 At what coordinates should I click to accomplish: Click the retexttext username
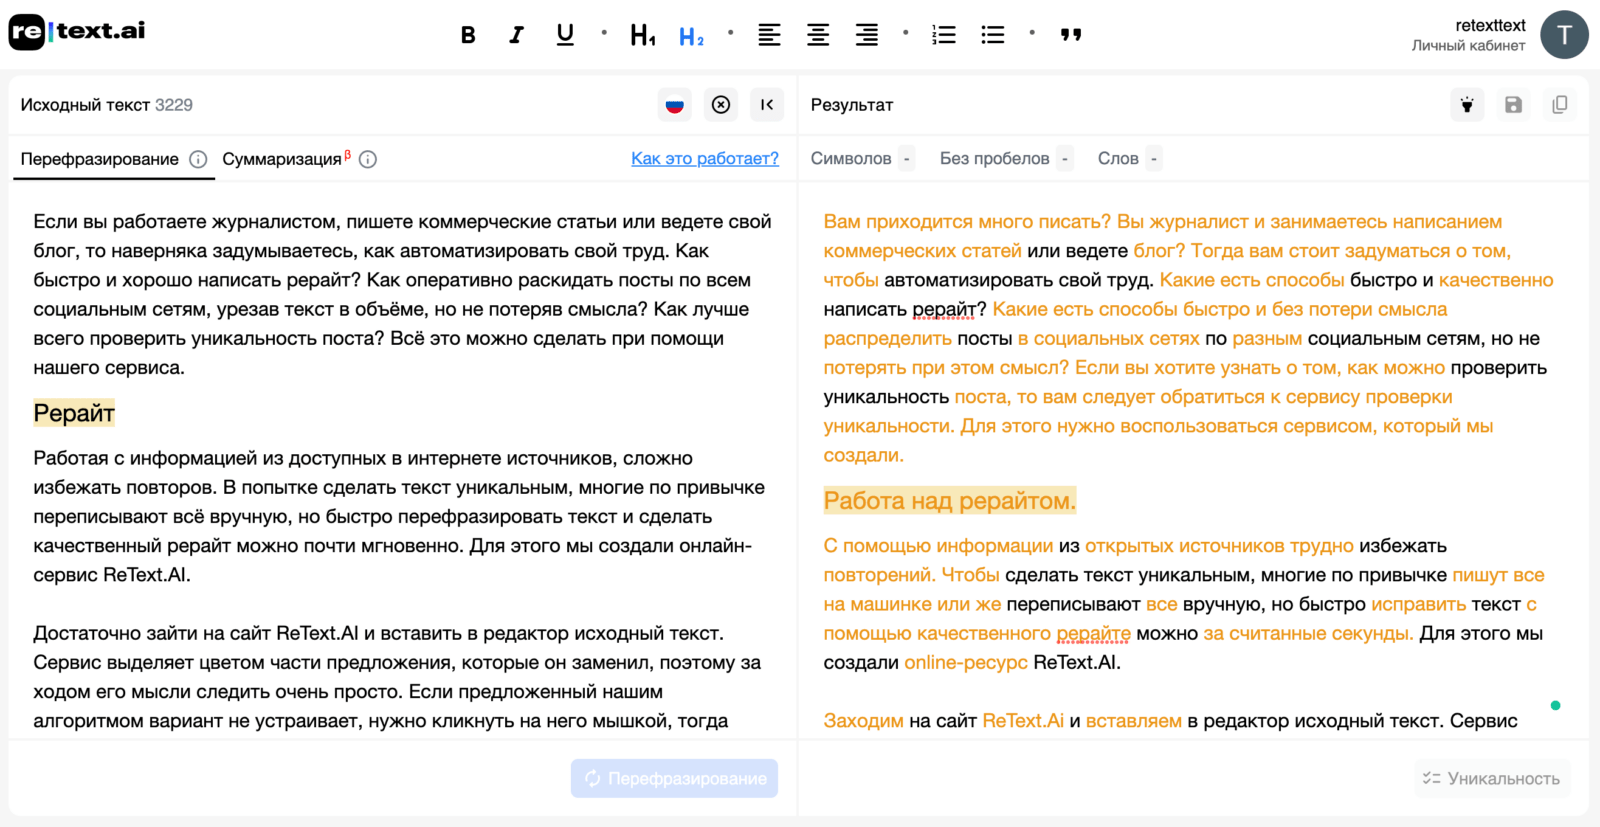[x=1490, y=25]
